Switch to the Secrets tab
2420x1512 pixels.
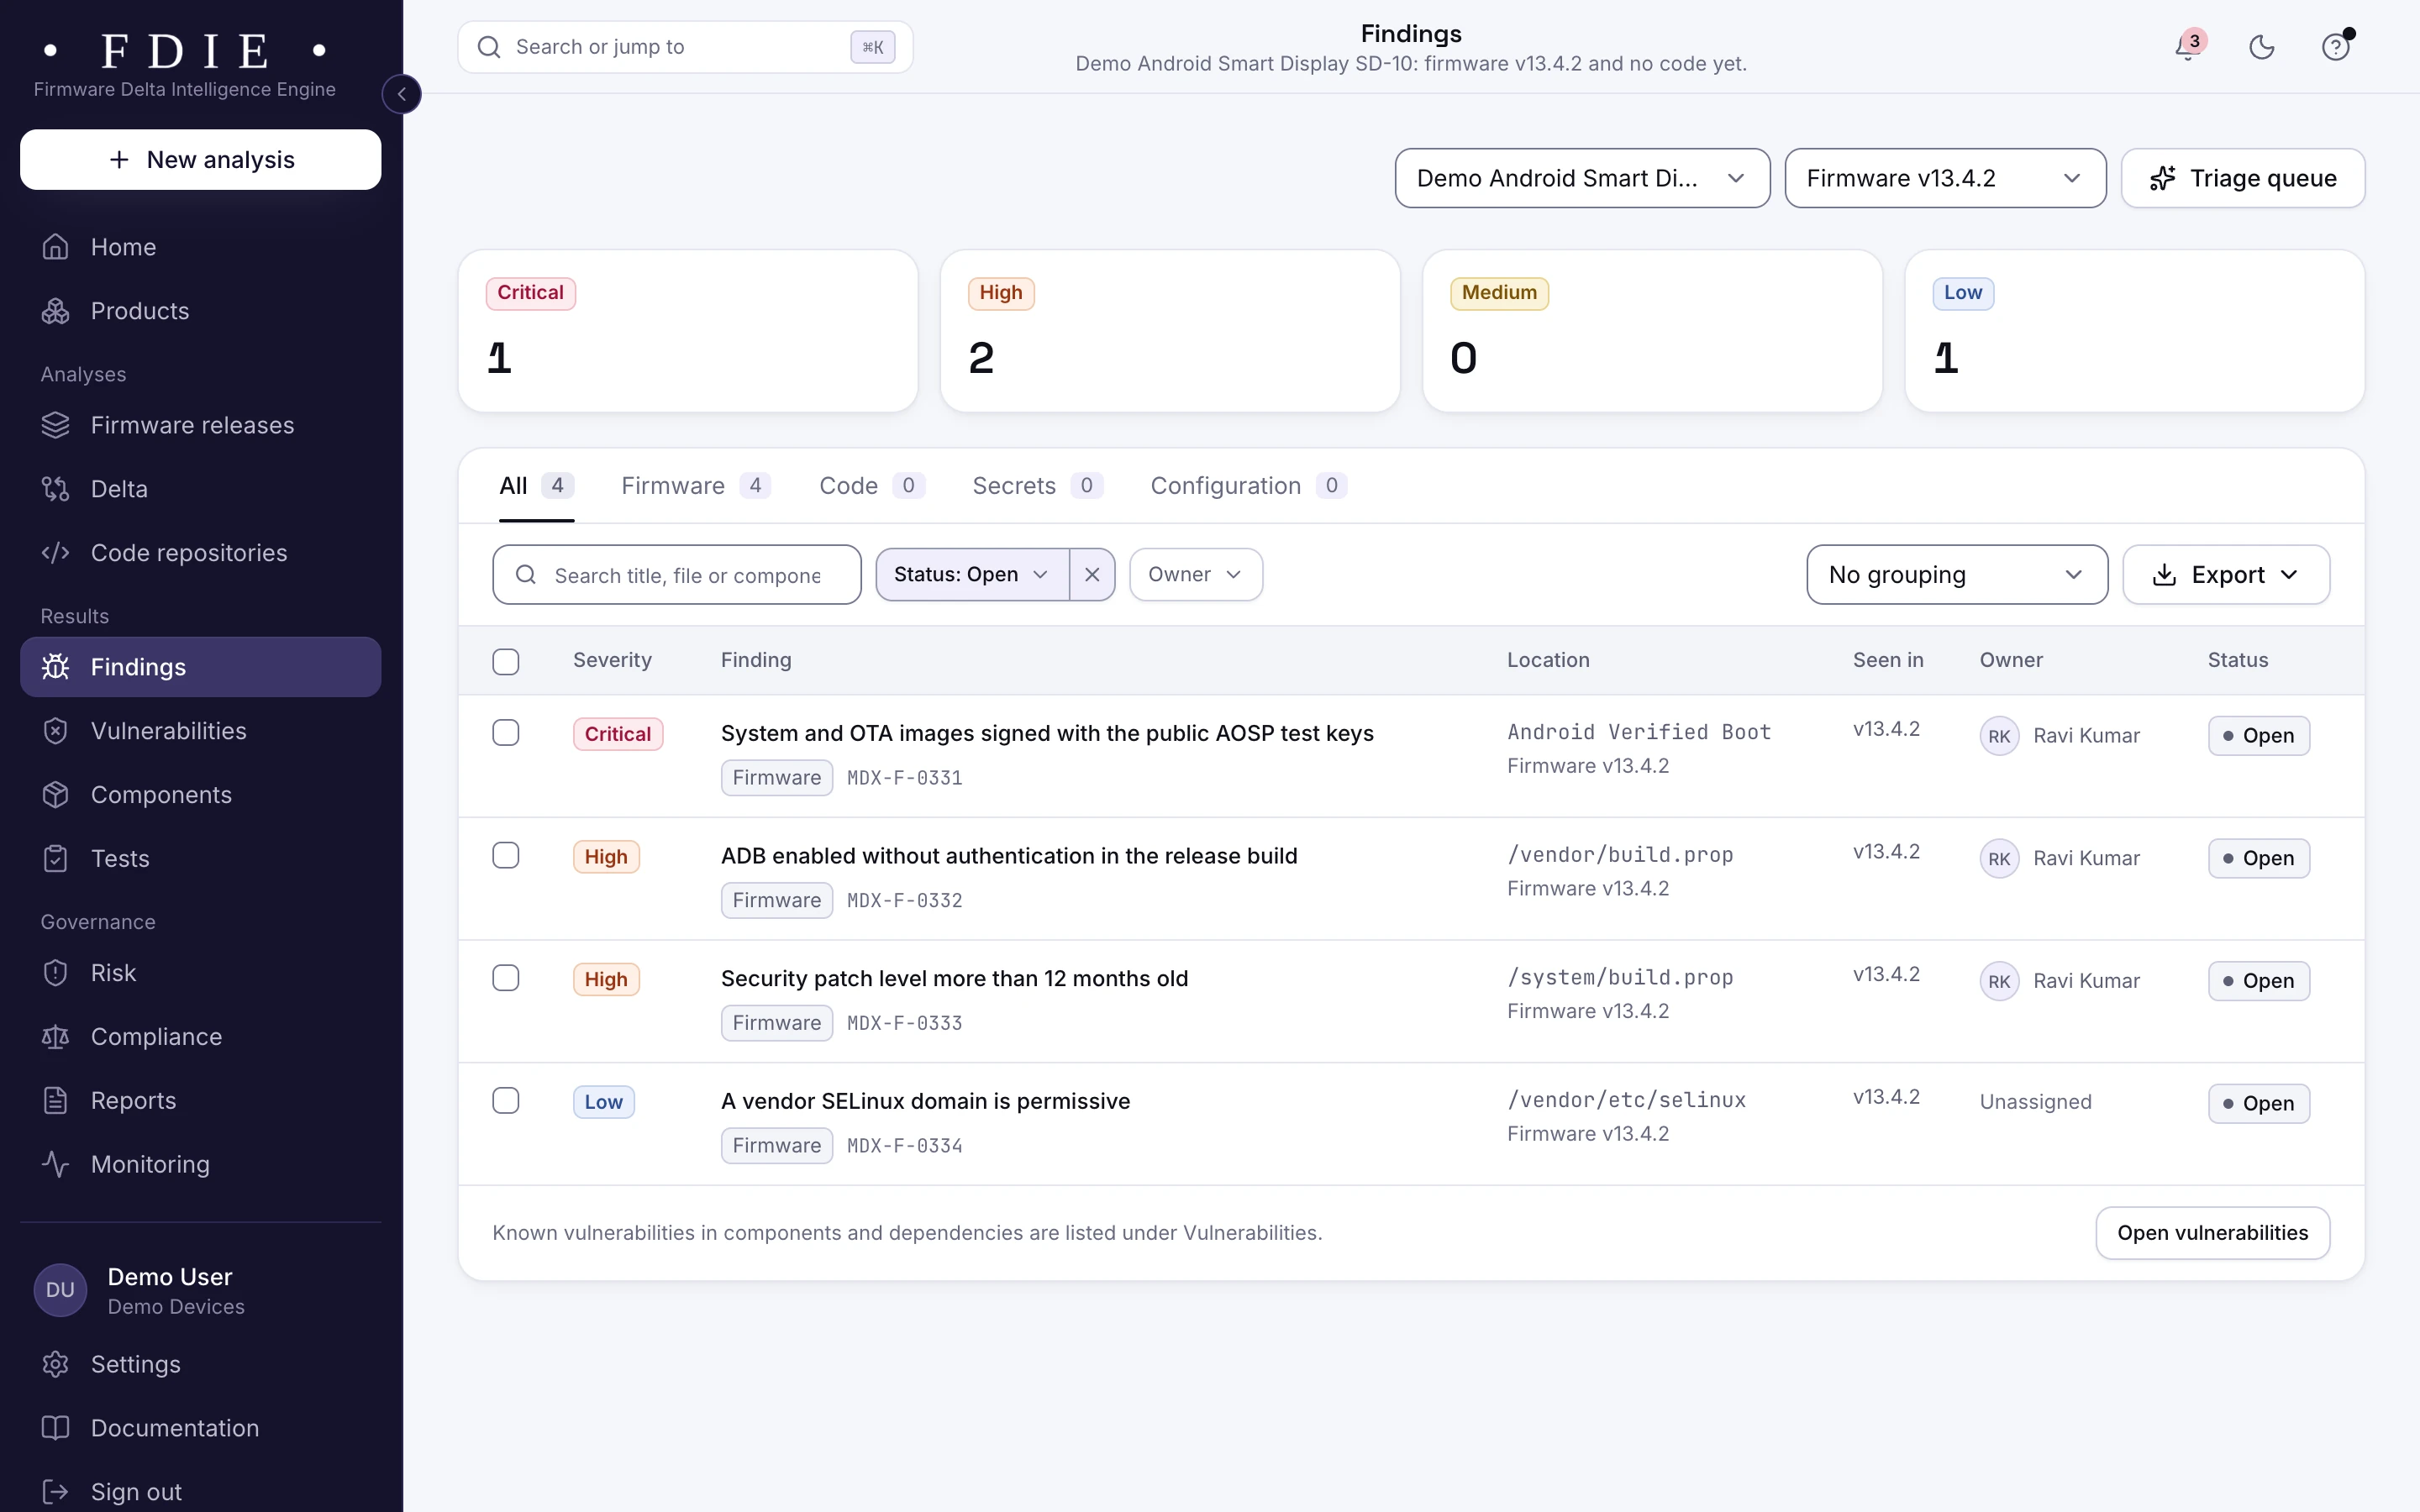point(1037,486)
